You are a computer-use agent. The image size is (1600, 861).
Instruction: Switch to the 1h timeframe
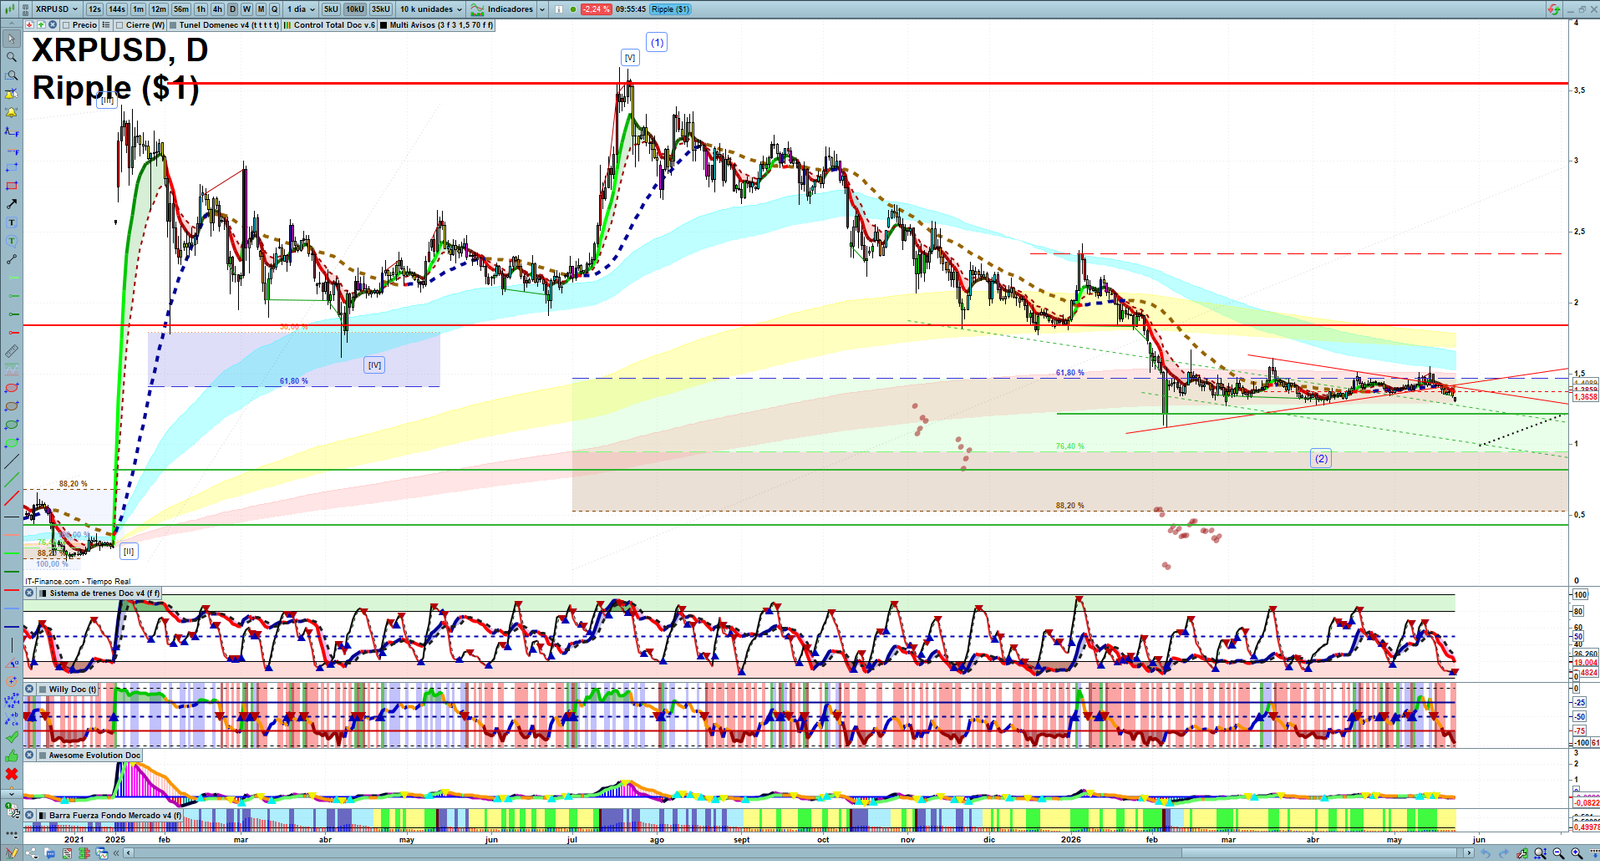pos(200,9)
